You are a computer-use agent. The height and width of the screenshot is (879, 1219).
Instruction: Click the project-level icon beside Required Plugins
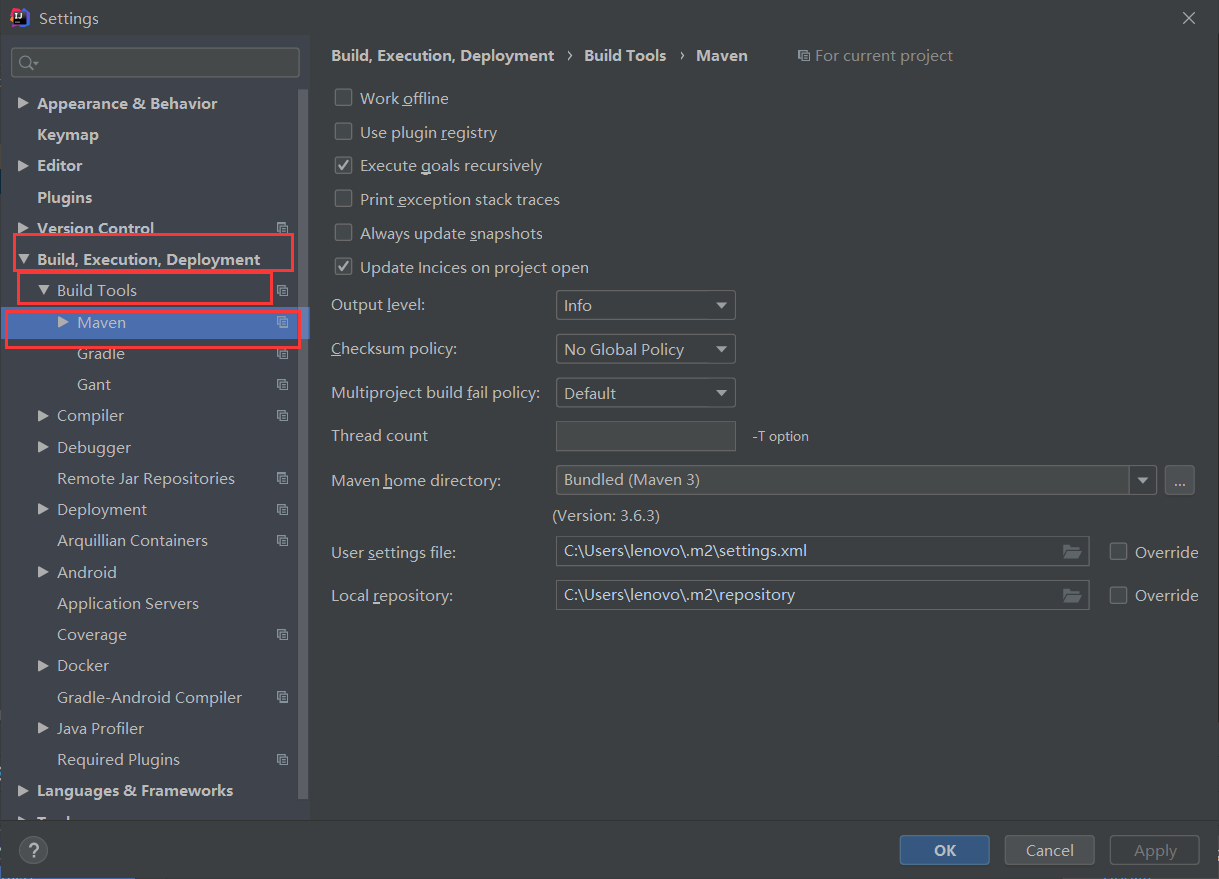point(282,760)
